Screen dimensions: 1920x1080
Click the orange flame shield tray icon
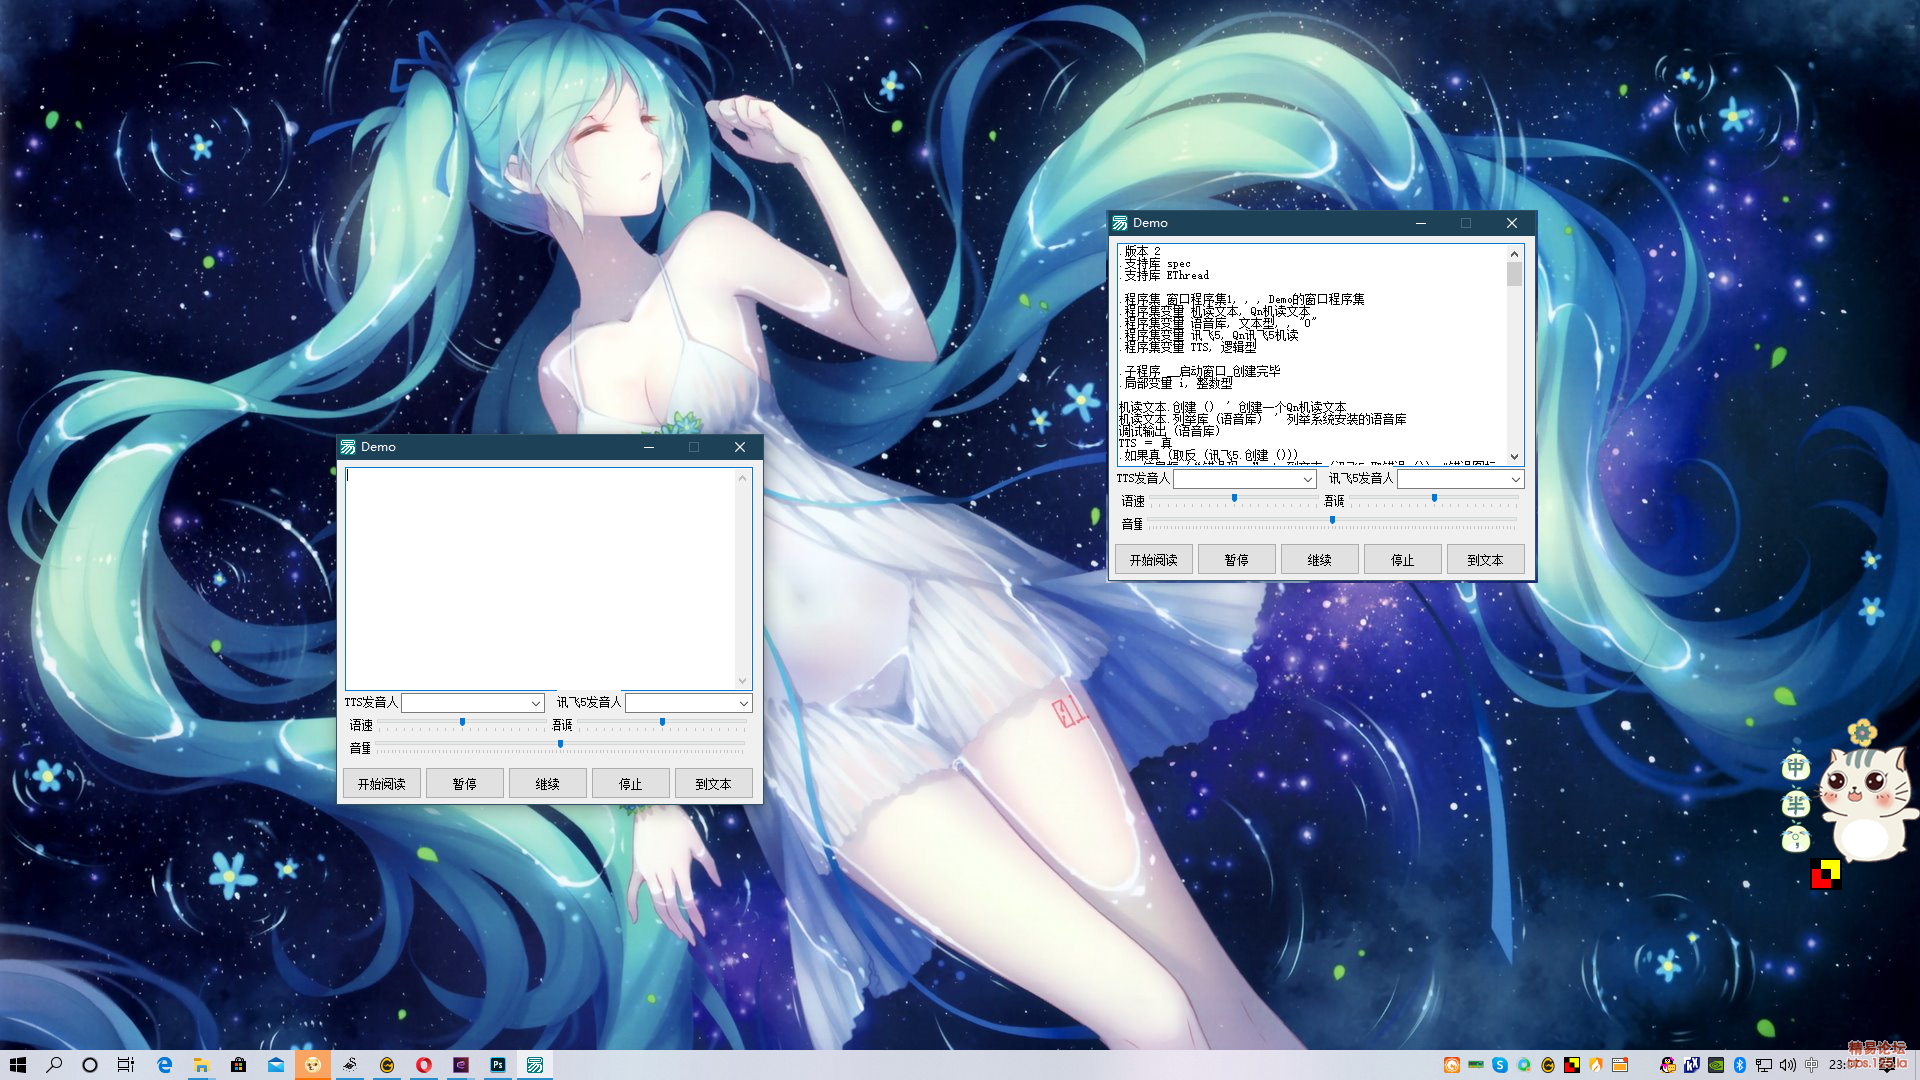click(1596, 1065)
